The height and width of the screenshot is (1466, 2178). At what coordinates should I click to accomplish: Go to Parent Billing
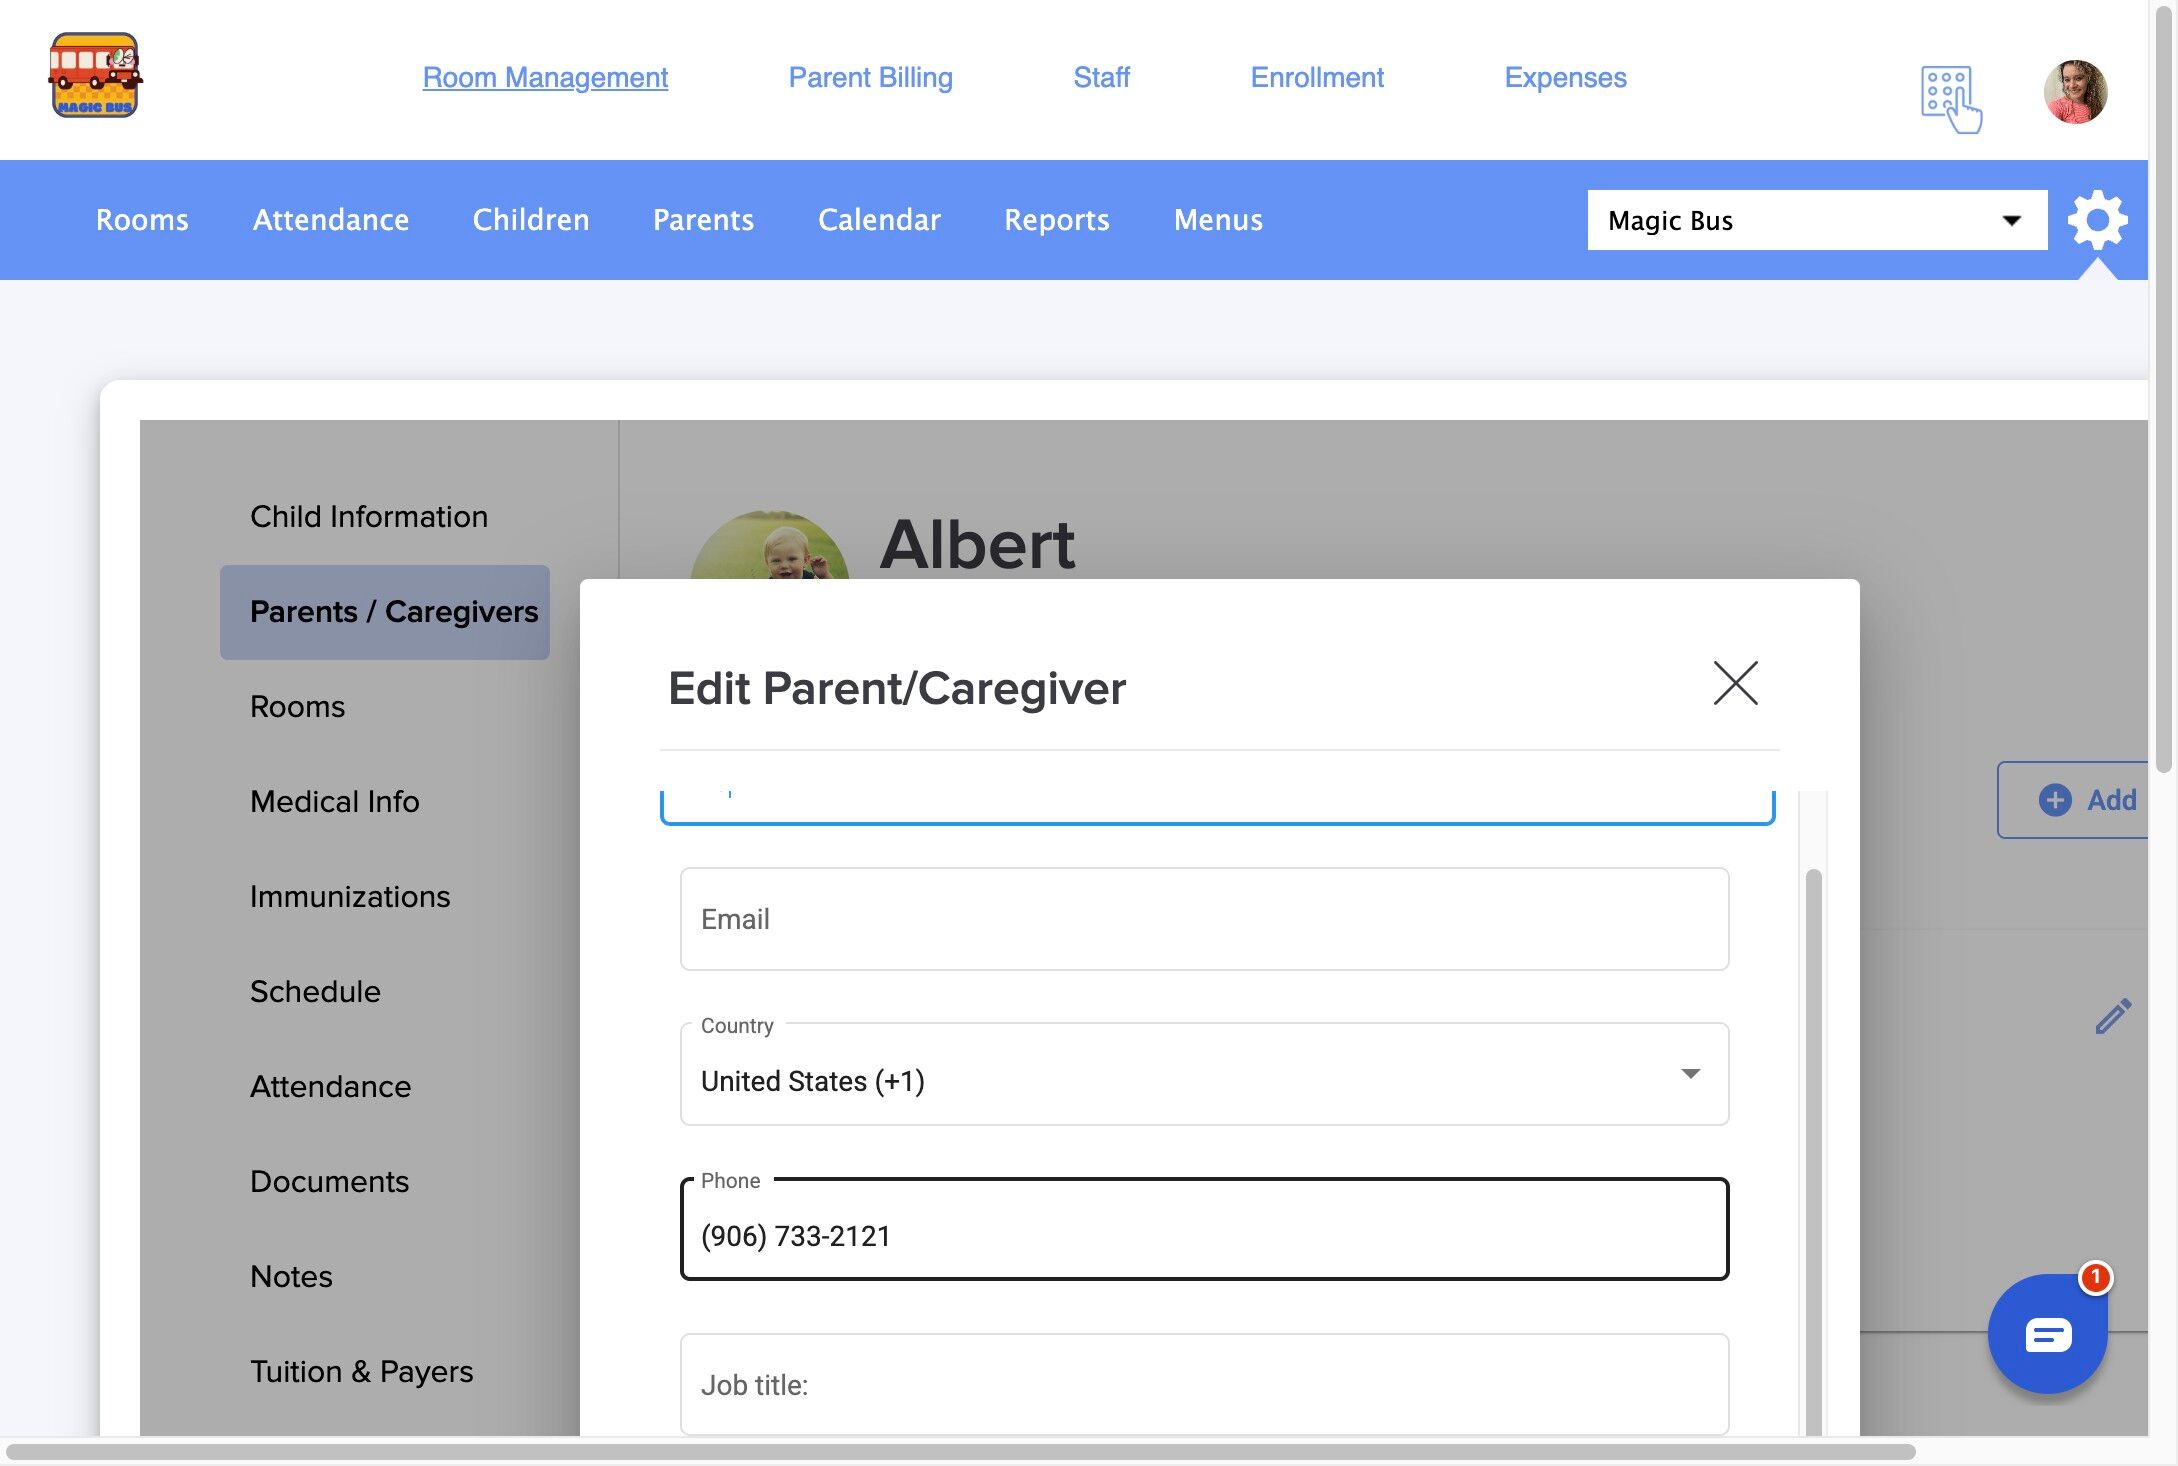870,77
